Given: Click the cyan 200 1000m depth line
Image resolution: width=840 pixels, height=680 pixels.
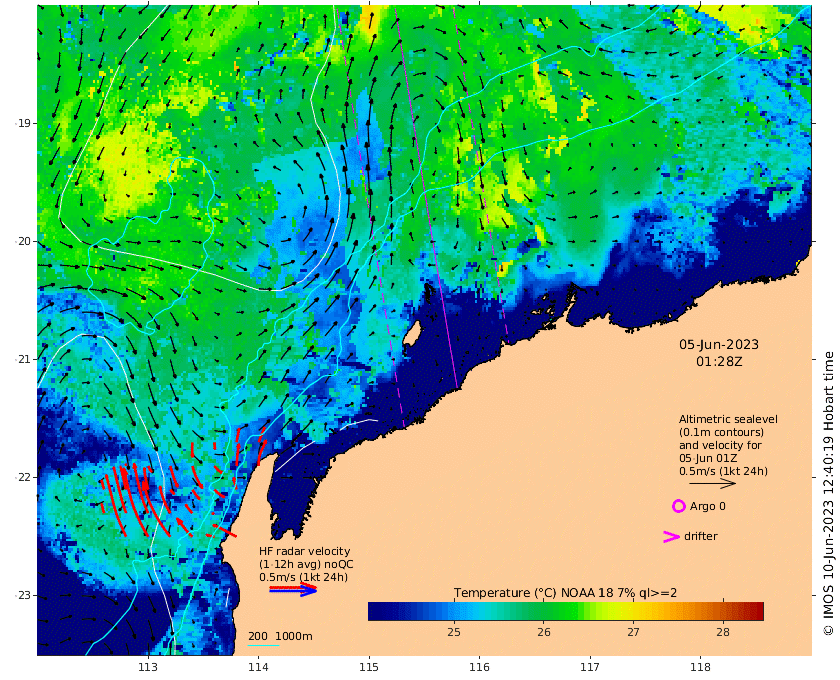Looking at the screenshot, I should (263, 645).
